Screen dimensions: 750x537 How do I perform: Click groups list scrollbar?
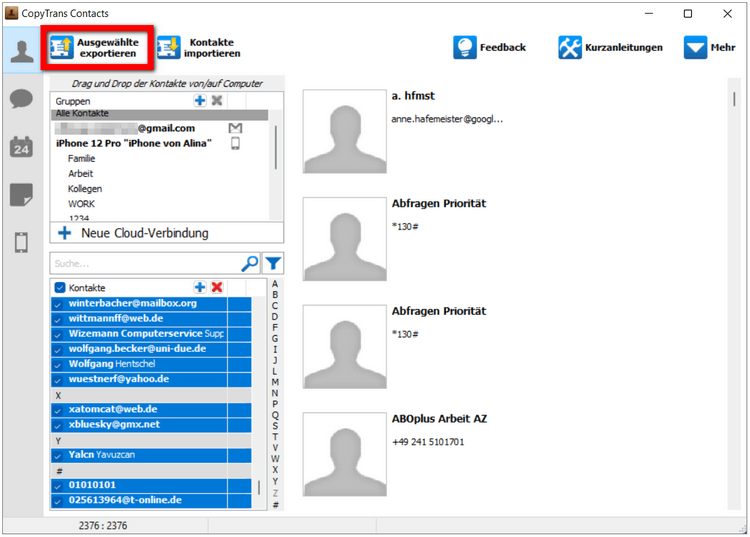(276, 147)
